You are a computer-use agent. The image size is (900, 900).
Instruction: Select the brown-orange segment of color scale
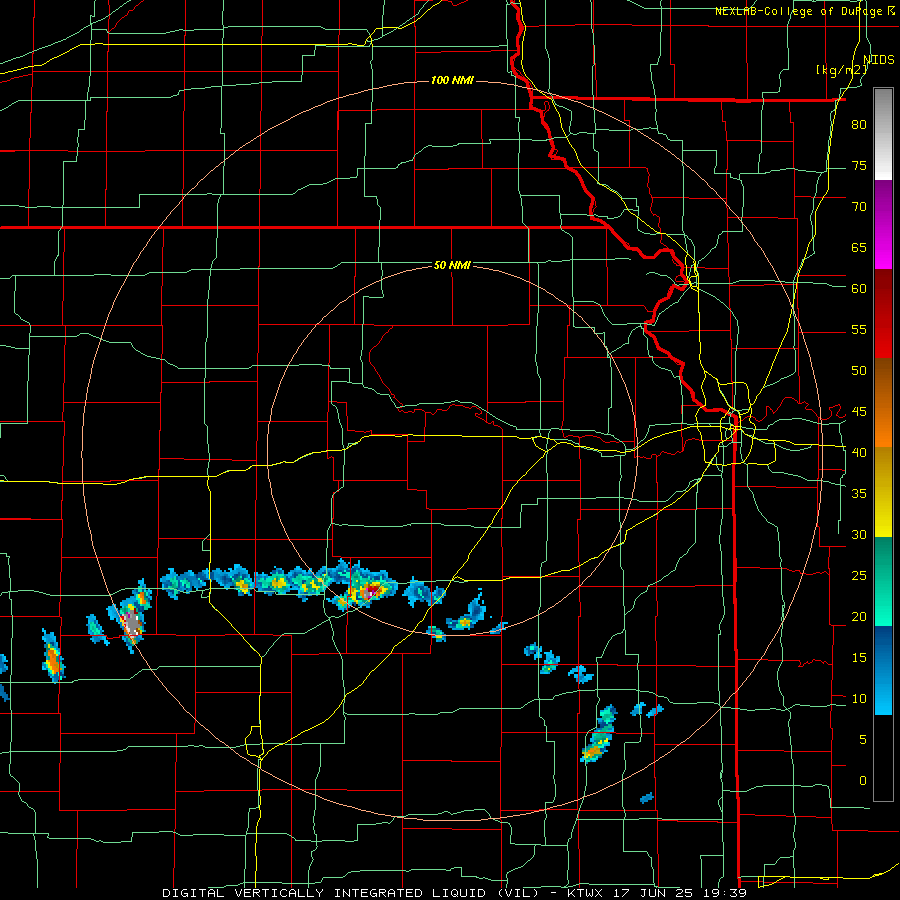tap(883, 402)
